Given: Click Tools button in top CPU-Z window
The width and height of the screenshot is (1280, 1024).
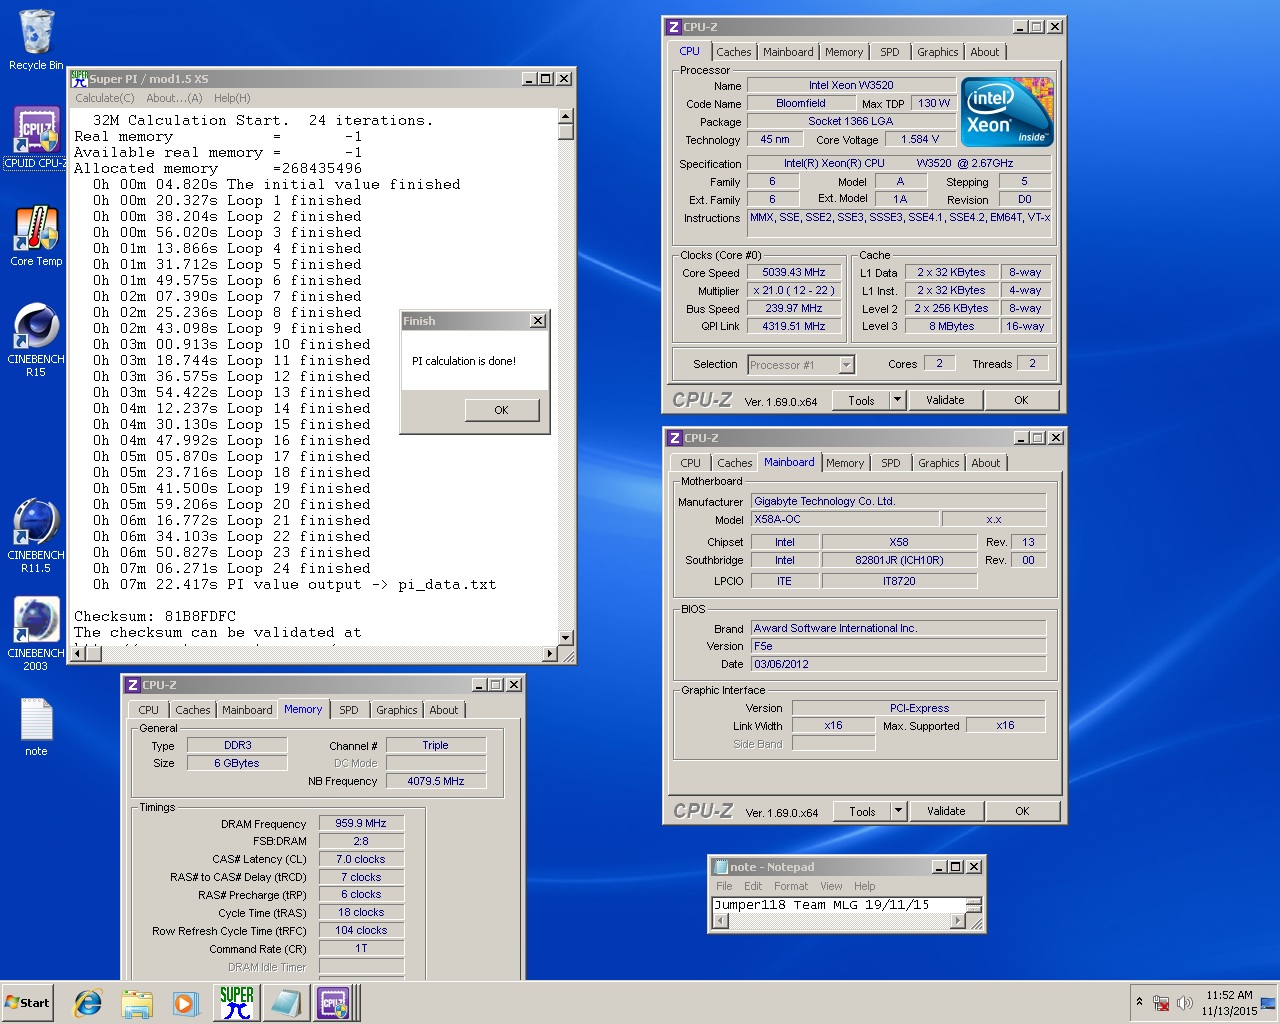Looking at the screenshot, I should 862,400.
